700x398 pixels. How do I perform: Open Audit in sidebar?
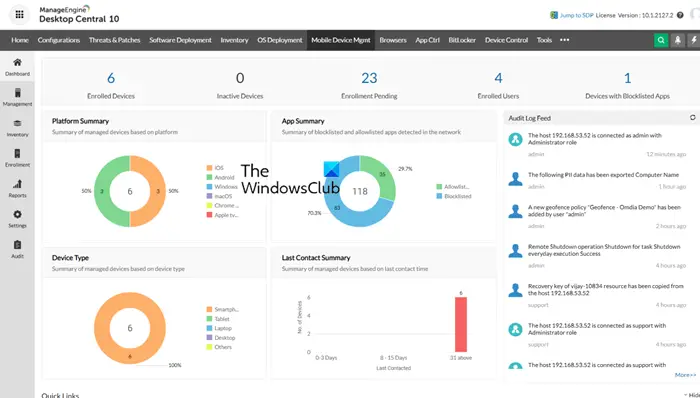17,249
